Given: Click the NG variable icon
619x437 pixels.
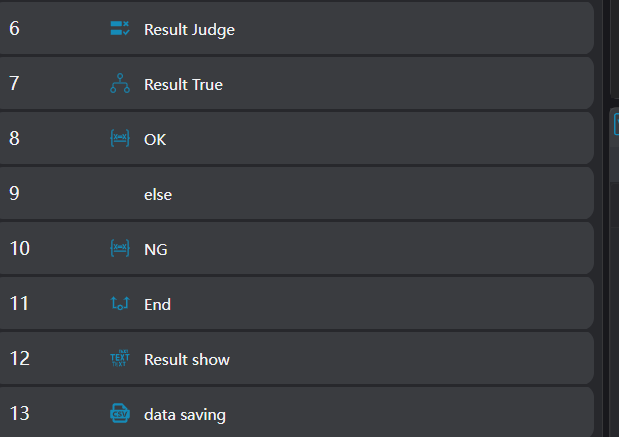Looking at the screenshot, I should tap(120, 249).
